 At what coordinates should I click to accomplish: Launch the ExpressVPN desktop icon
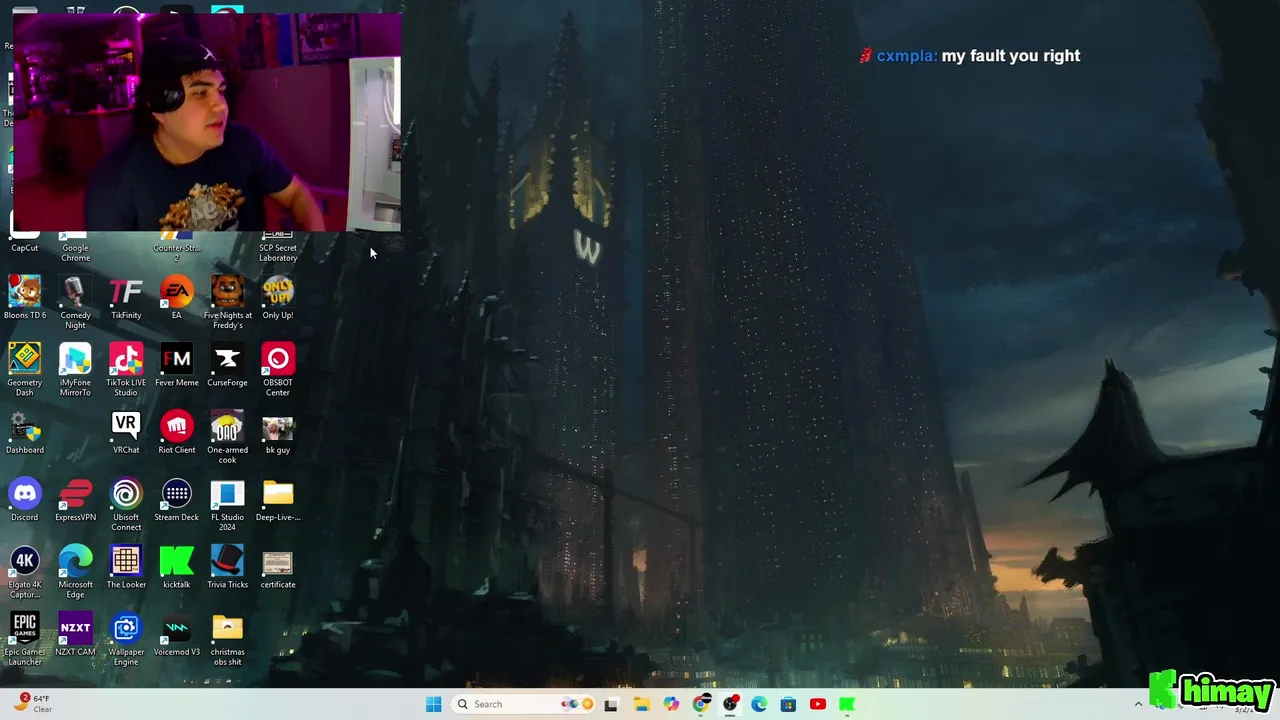coord(75,500)
